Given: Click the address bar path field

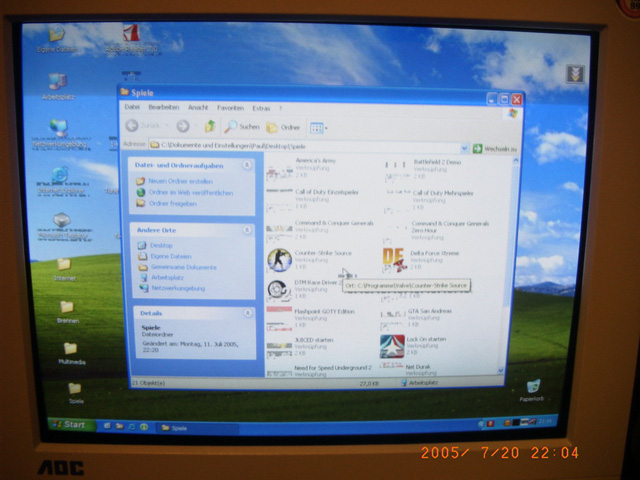Looking at the screenshot, I should 304,146.
